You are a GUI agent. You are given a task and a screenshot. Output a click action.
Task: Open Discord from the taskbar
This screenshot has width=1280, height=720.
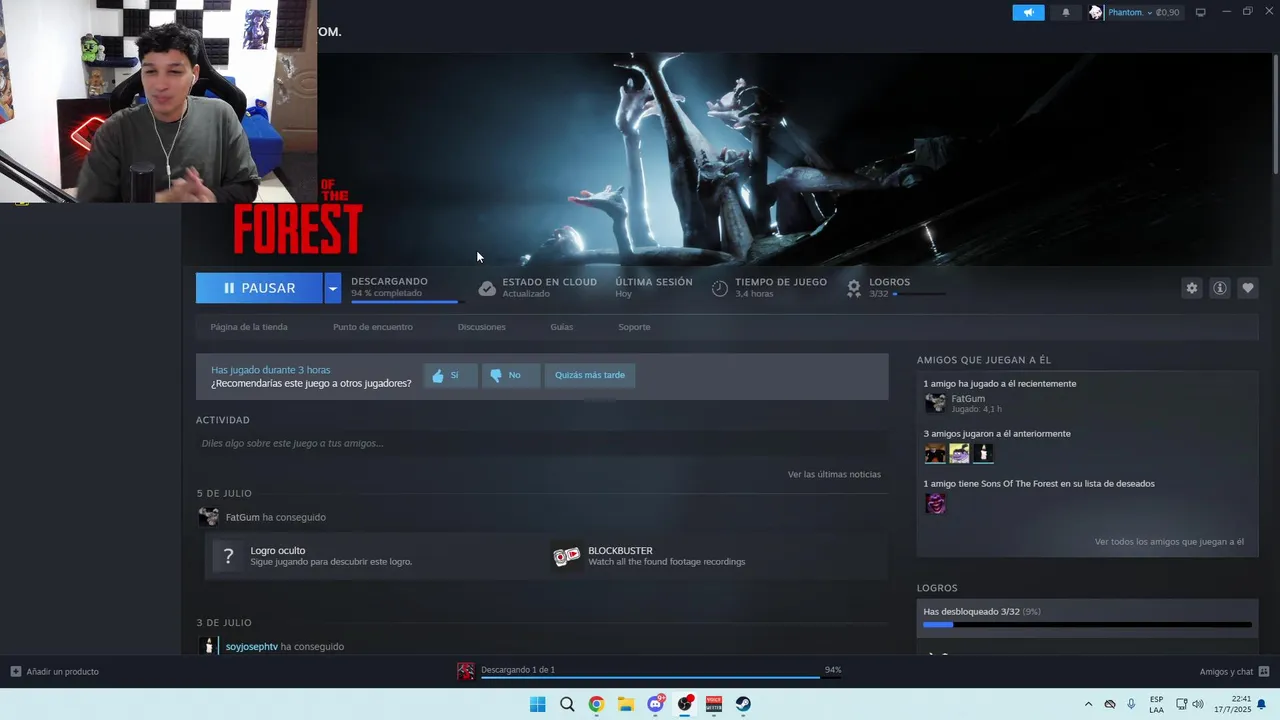655,704
